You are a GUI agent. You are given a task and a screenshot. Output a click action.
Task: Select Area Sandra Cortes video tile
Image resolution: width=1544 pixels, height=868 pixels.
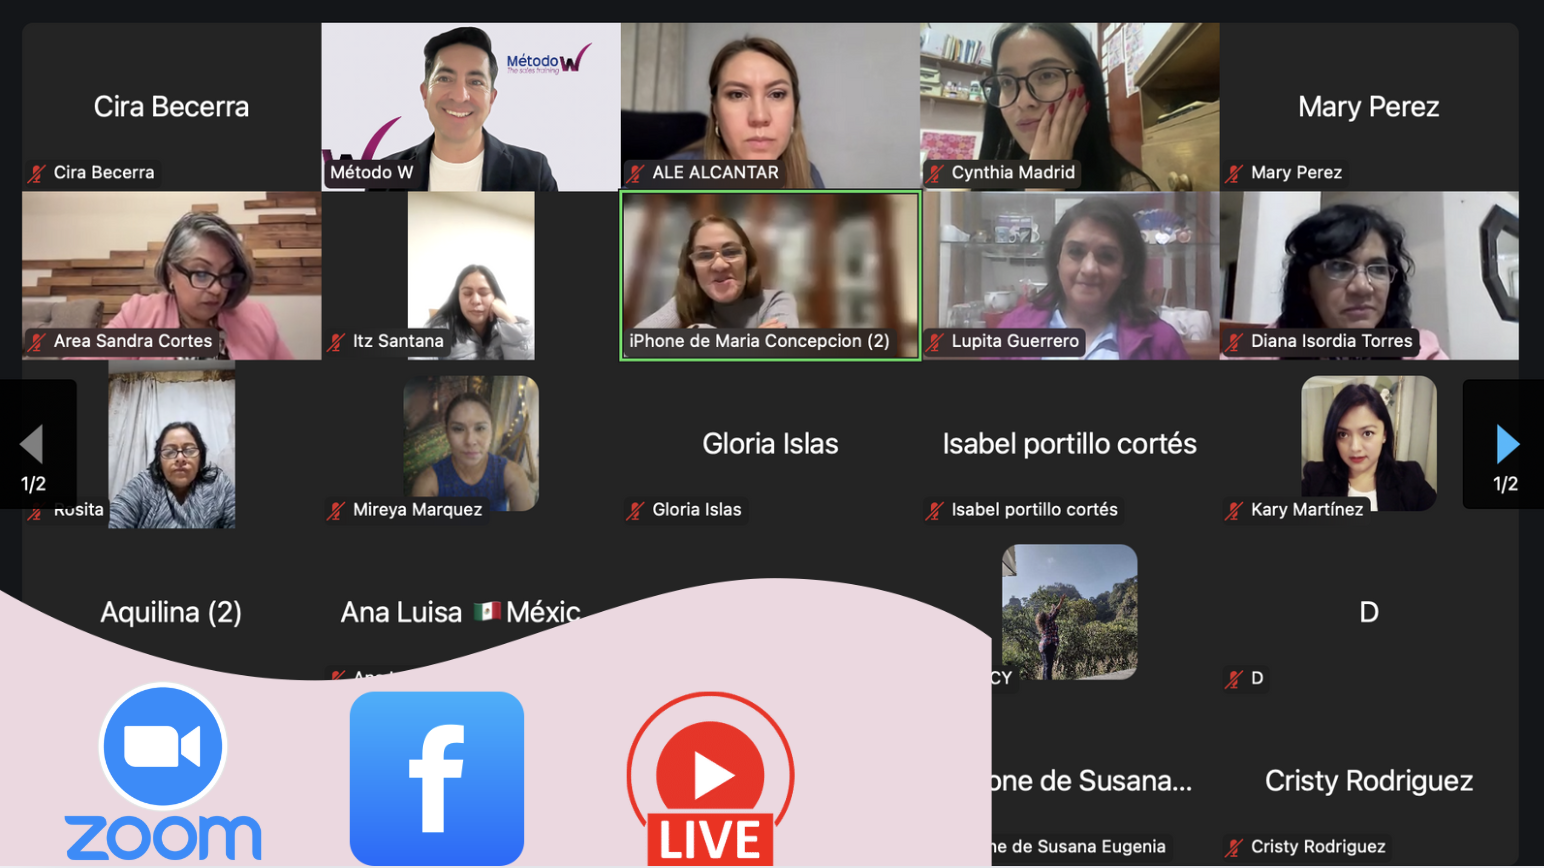172,275
